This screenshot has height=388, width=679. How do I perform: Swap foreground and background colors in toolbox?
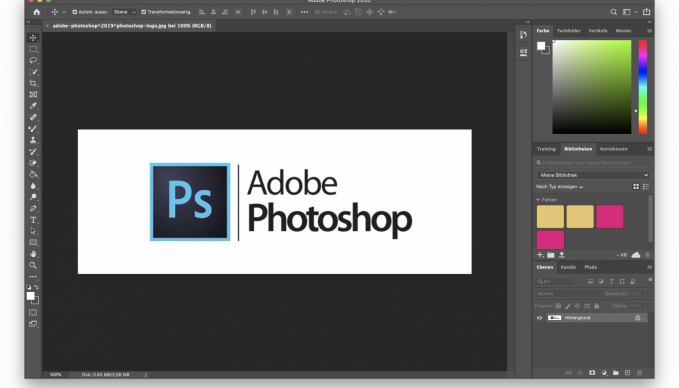[x=36, y=287]
